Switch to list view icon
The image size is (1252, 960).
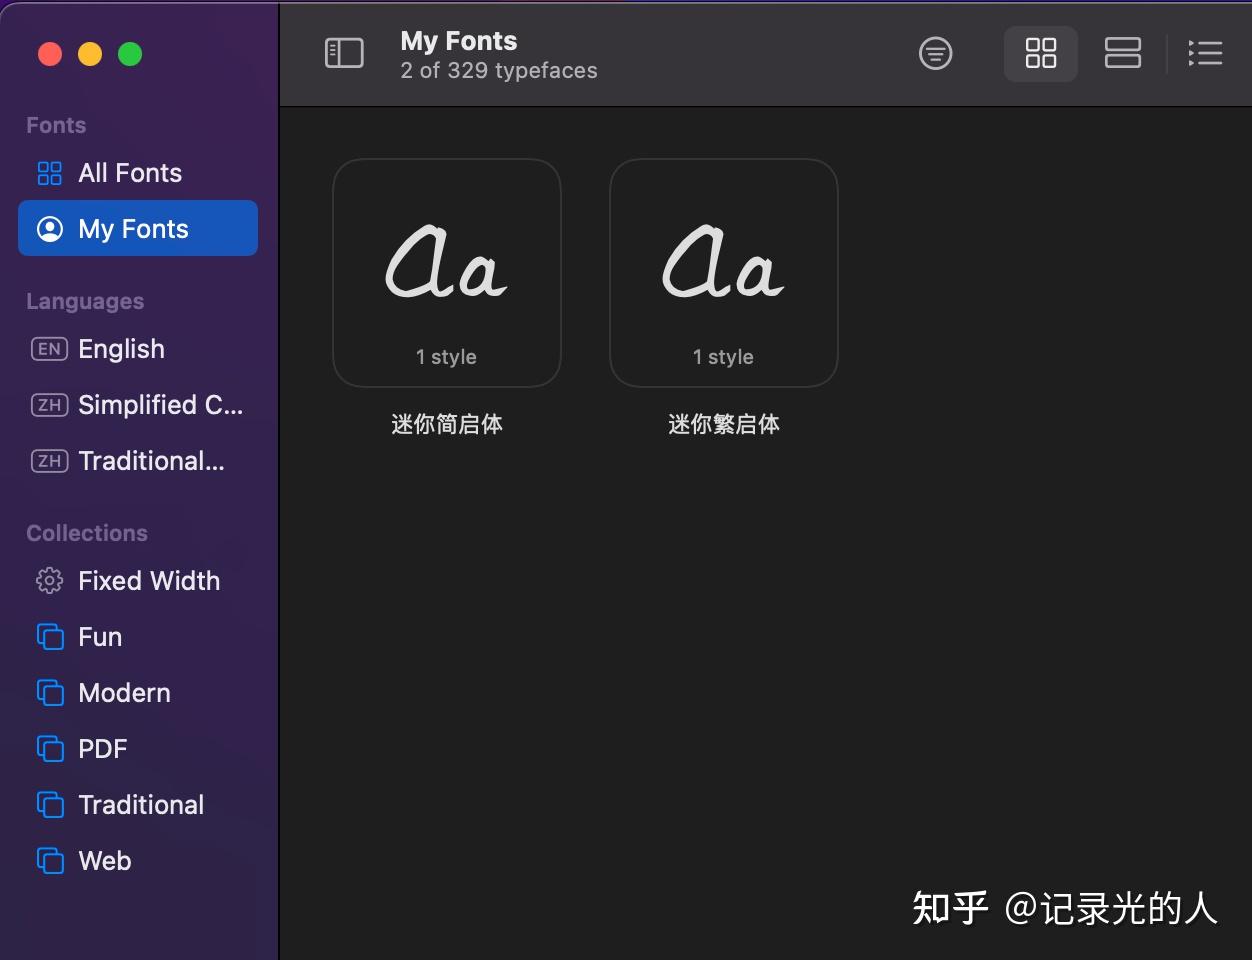tap(1122, 53)
